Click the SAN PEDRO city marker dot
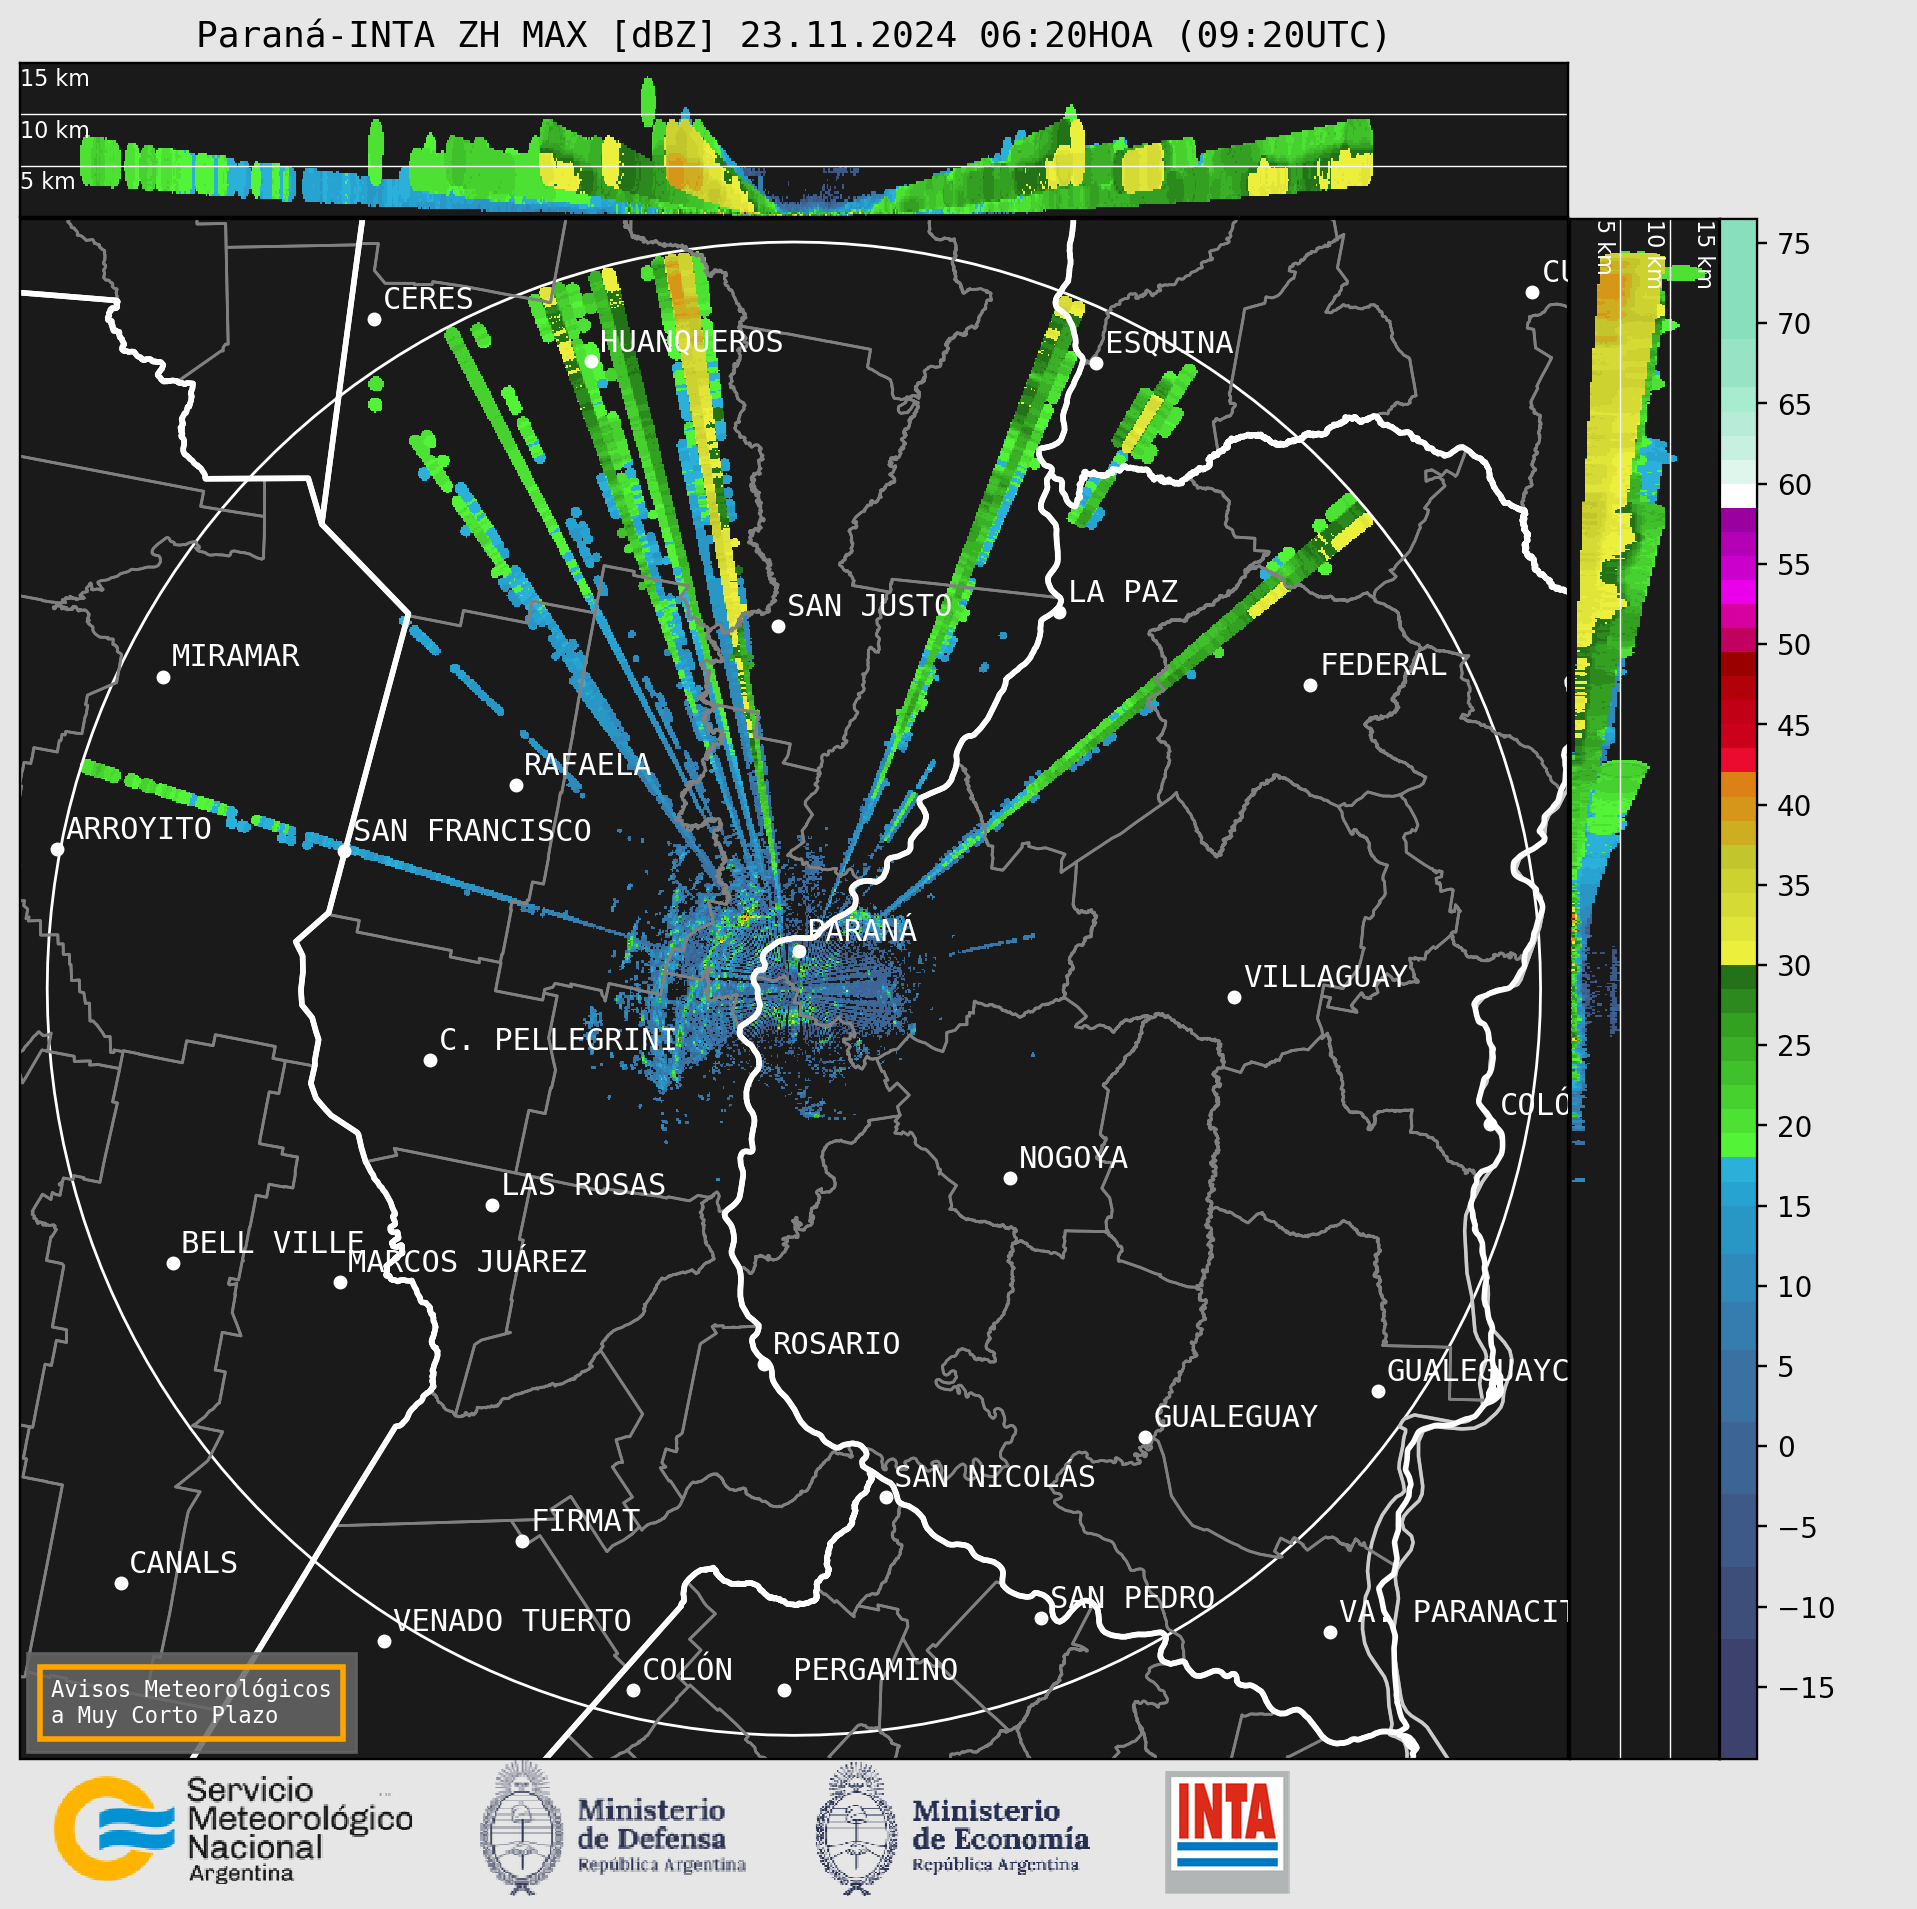Screen dimensions: 1917x1909 [x=1041, y=1618]
